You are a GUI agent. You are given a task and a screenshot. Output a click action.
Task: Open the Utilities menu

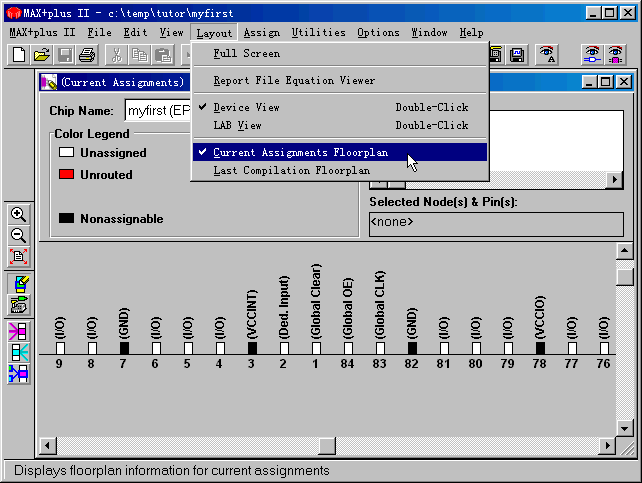pyautogui.click(x=319, y=33)
